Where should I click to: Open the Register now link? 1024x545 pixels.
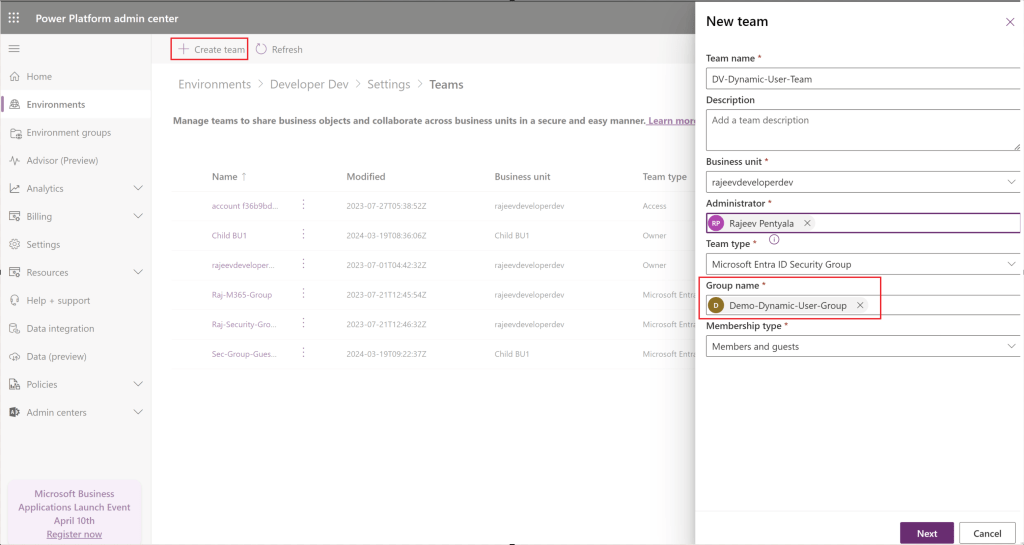pyautogui.click(x=74, y=534)
